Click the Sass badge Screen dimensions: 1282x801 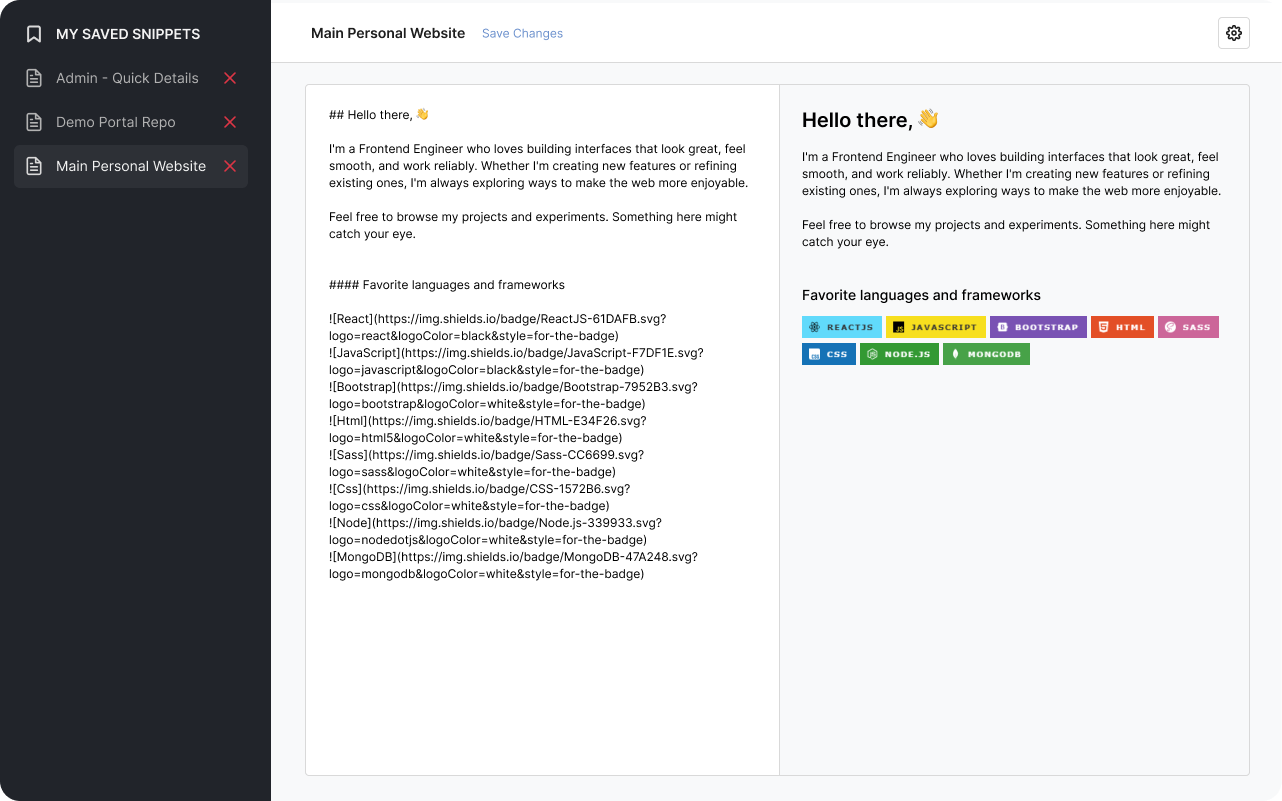click(x=1188, y=326)
